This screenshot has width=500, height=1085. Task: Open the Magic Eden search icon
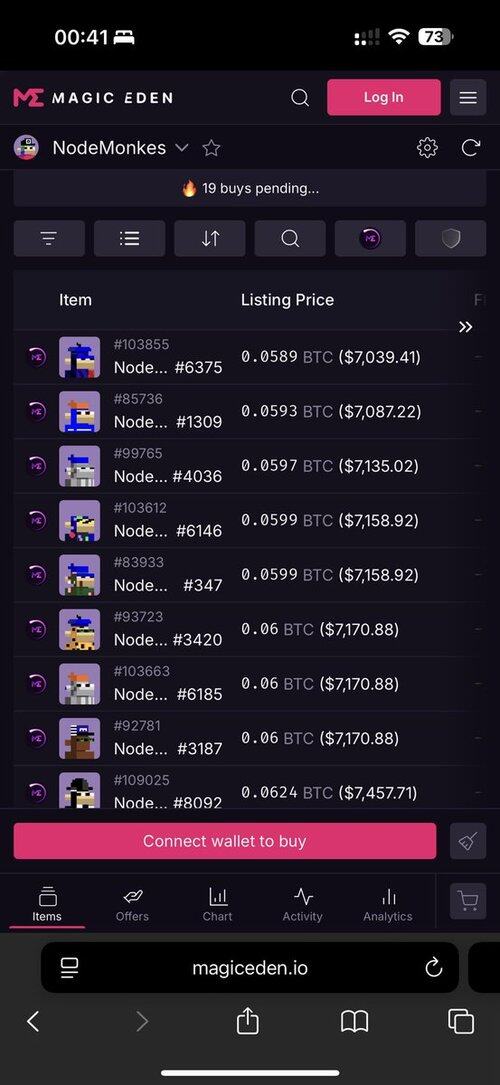coord(300,98)
